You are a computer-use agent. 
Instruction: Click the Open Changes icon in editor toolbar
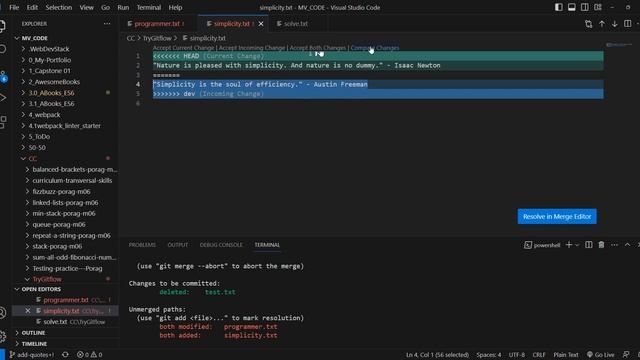coord(589,24)
